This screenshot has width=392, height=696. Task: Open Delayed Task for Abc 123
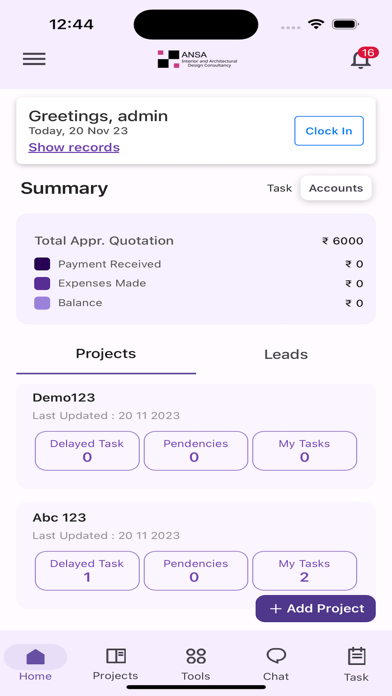coord(87,571)
